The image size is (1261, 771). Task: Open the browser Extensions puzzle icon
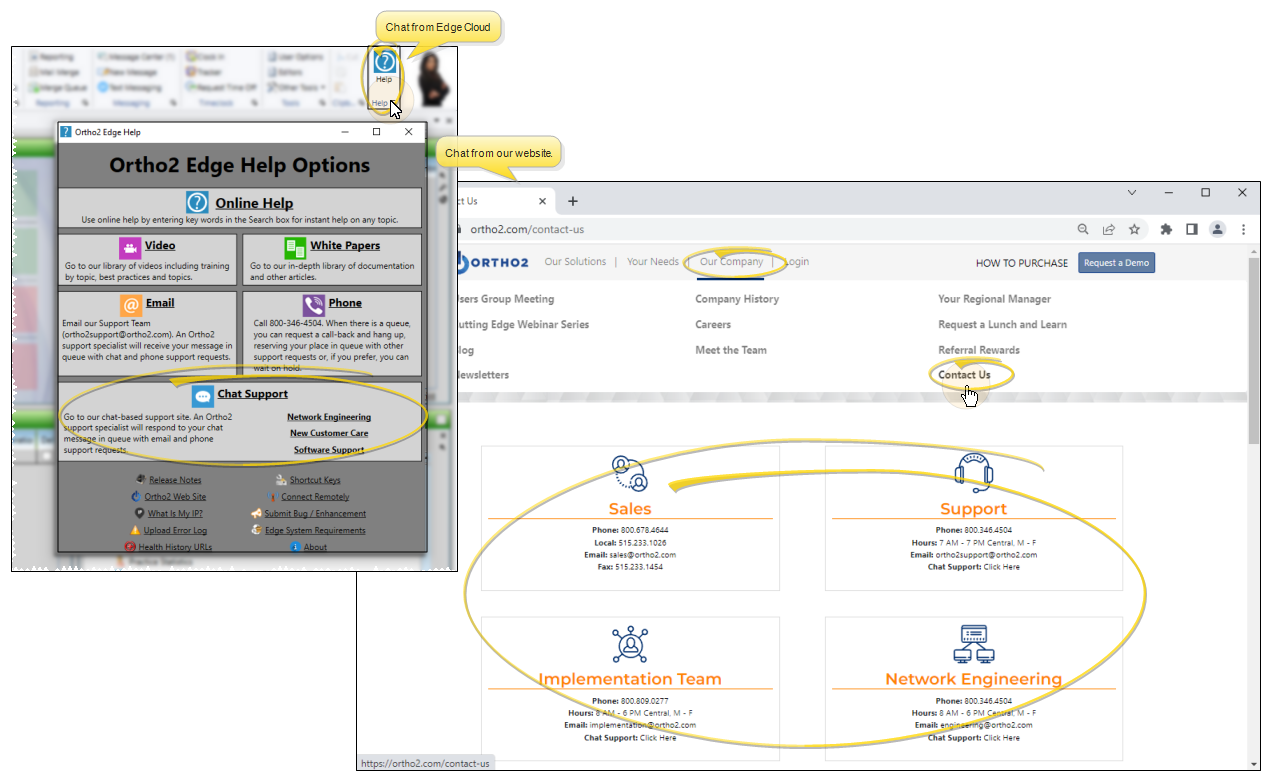[x=1166, y=229]
